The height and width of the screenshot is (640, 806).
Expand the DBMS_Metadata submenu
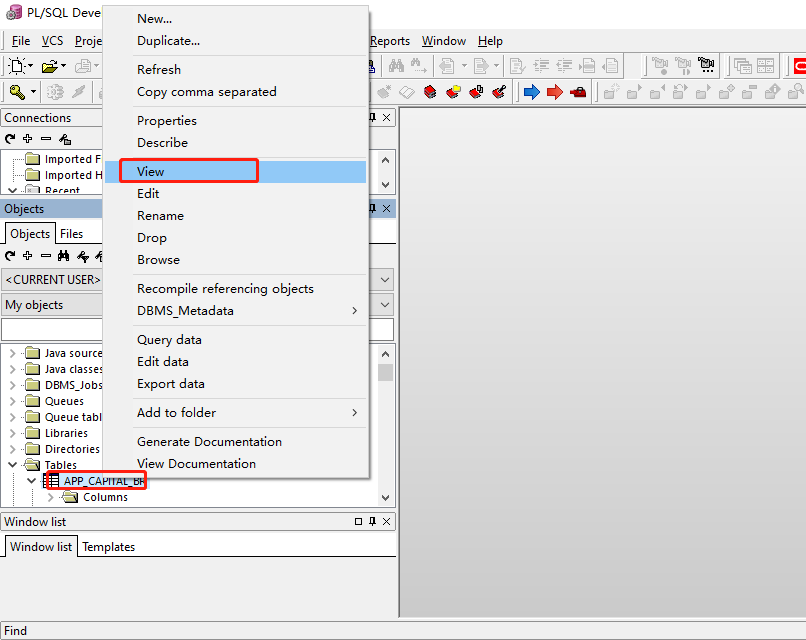coord(235,311)
